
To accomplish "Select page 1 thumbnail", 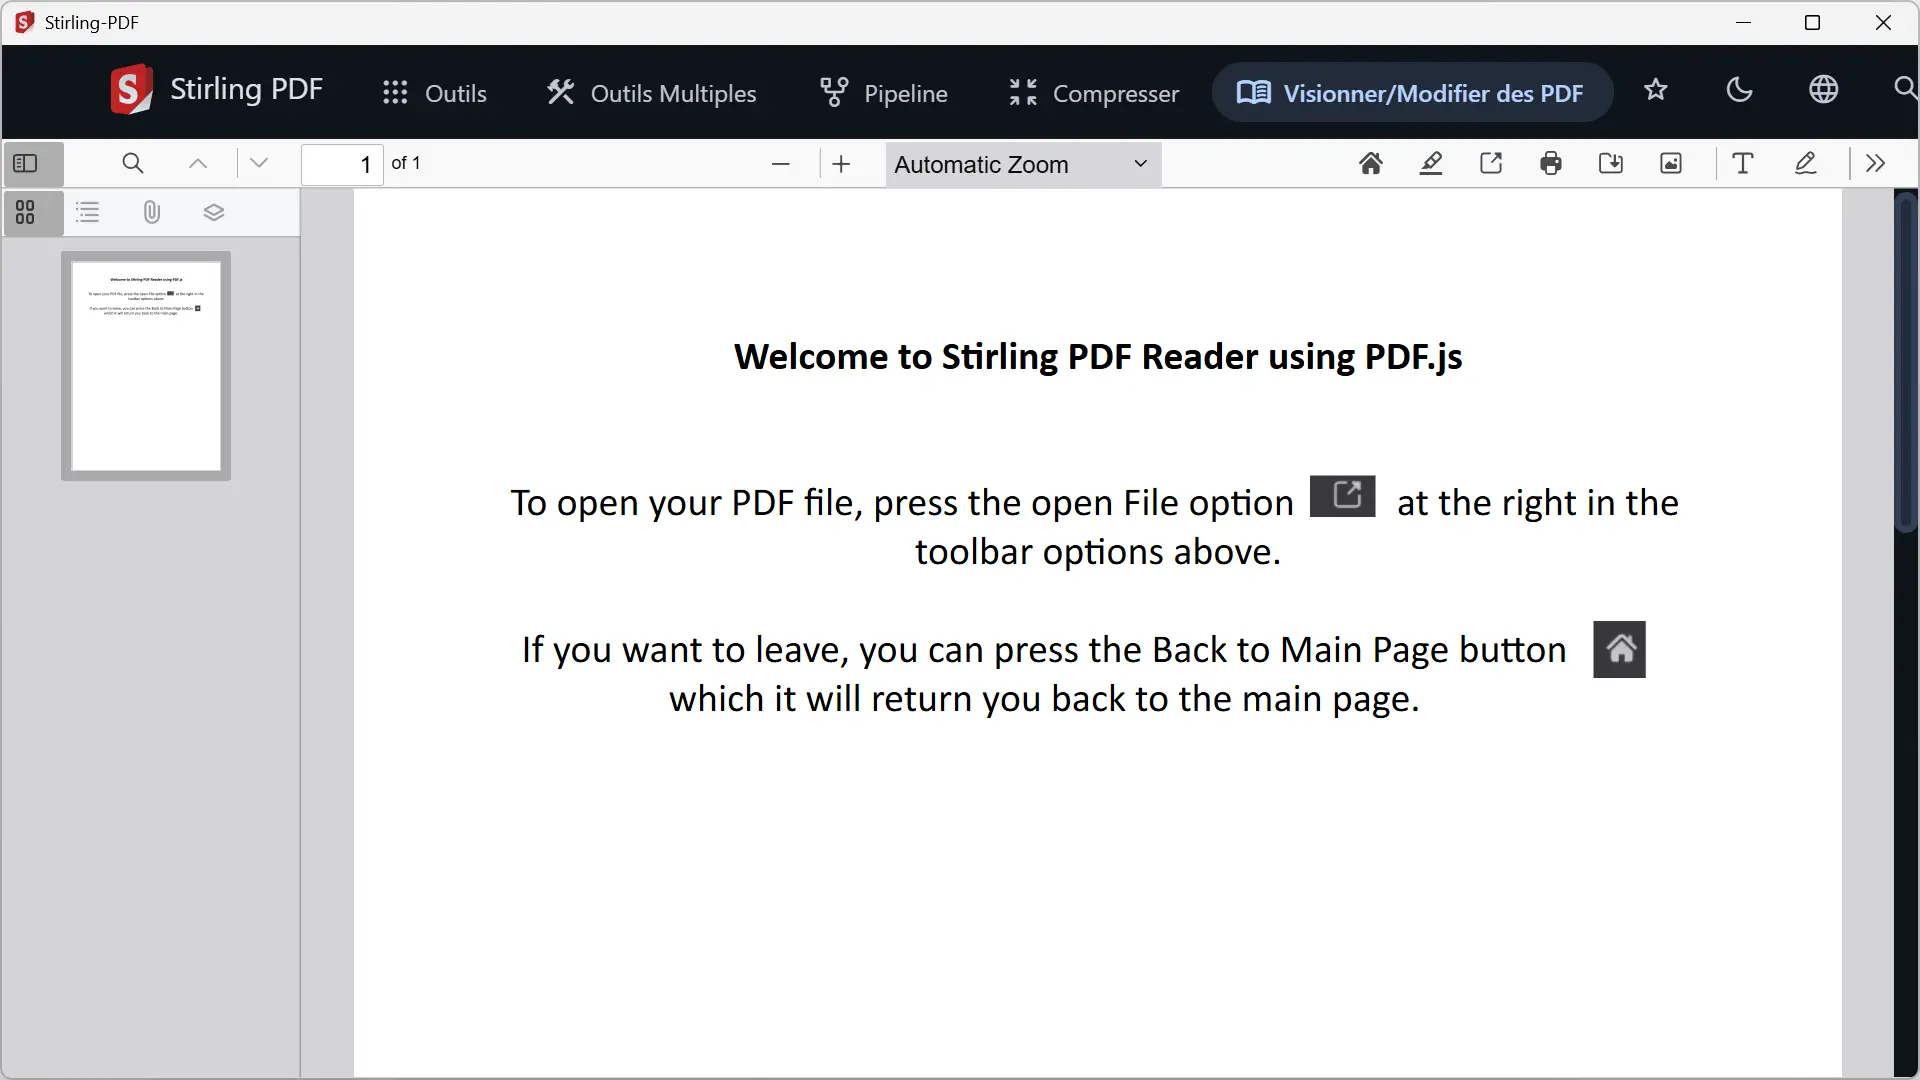I will click(x=146, y=366).
